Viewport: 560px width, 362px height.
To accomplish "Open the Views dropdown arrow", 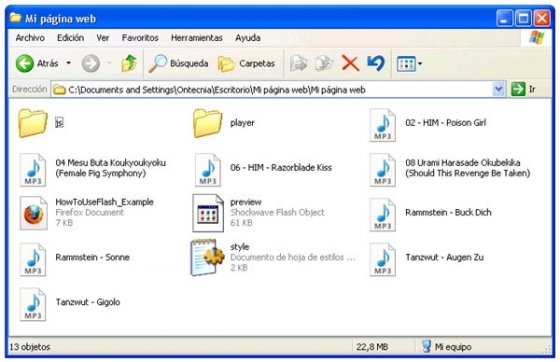I will pyautogui.click(x=420, y=64).
